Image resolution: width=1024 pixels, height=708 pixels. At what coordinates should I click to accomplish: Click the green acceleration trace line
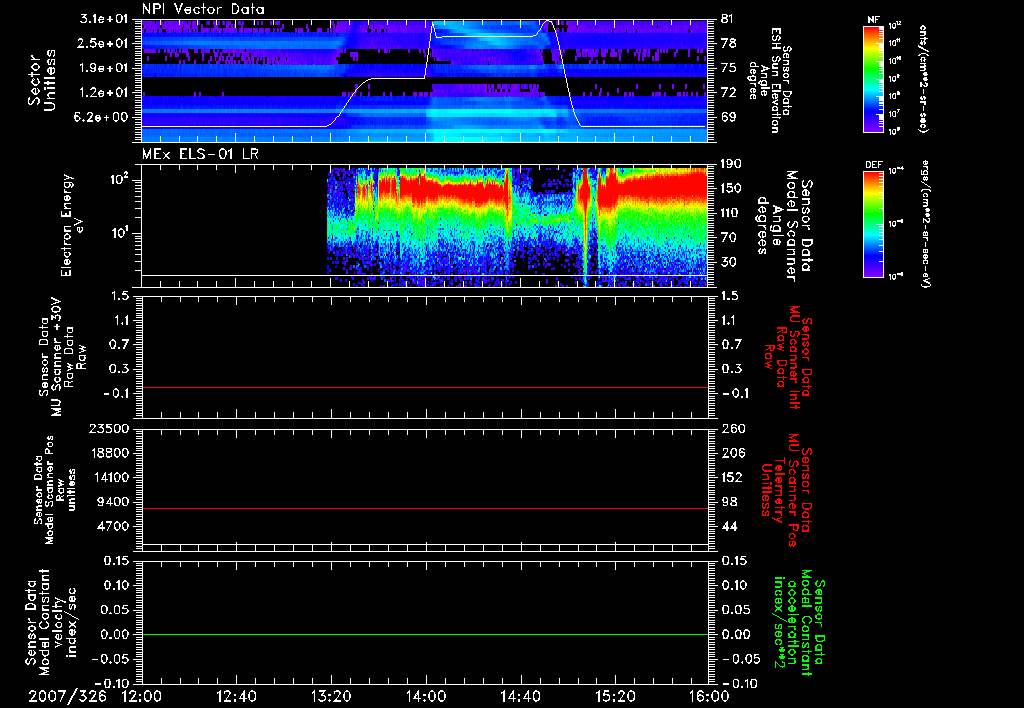[x=425, y=634]
